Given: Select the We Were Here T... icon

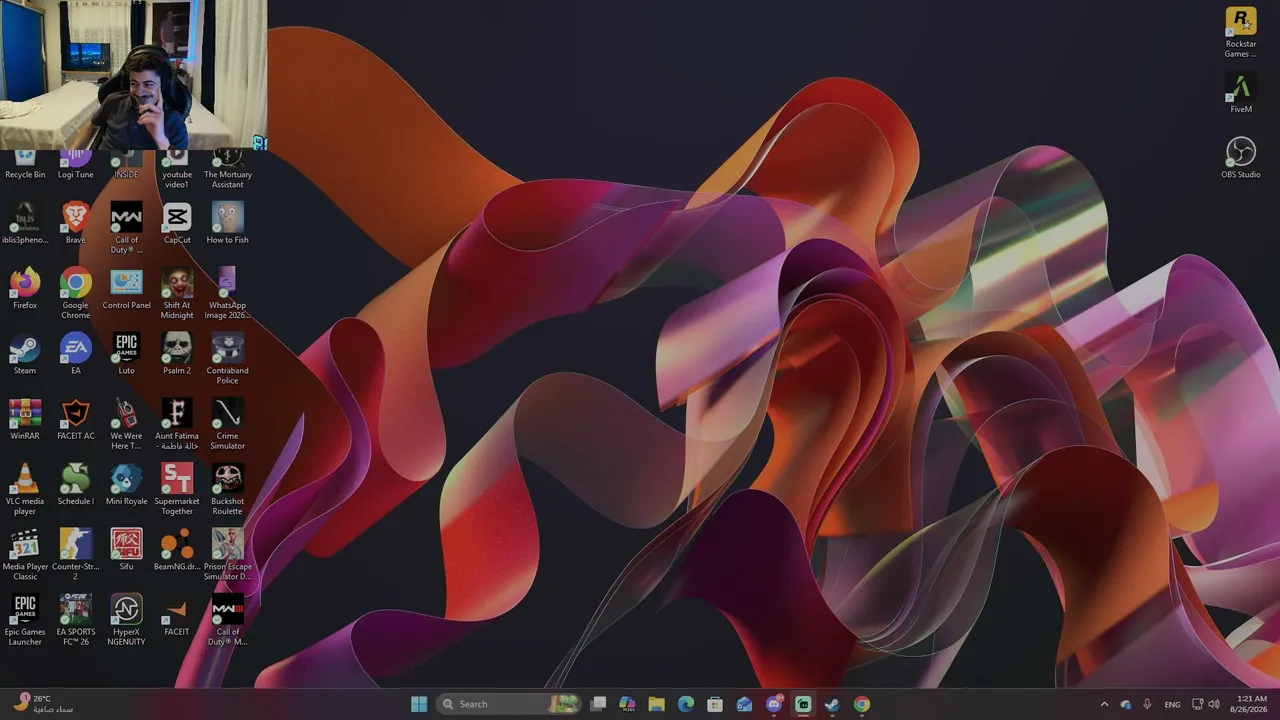Looking at the screenshot, I should [x=126, y=424].
